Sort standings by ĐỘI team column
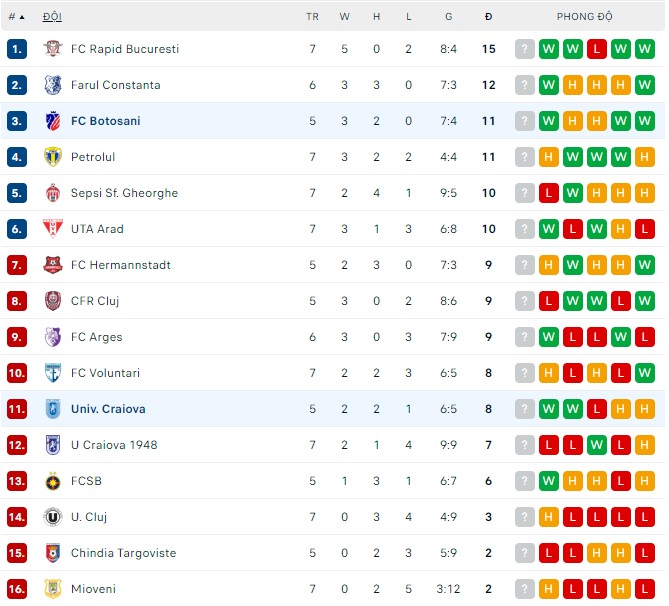Screen dimensions: 669x606 click(51, 17)
